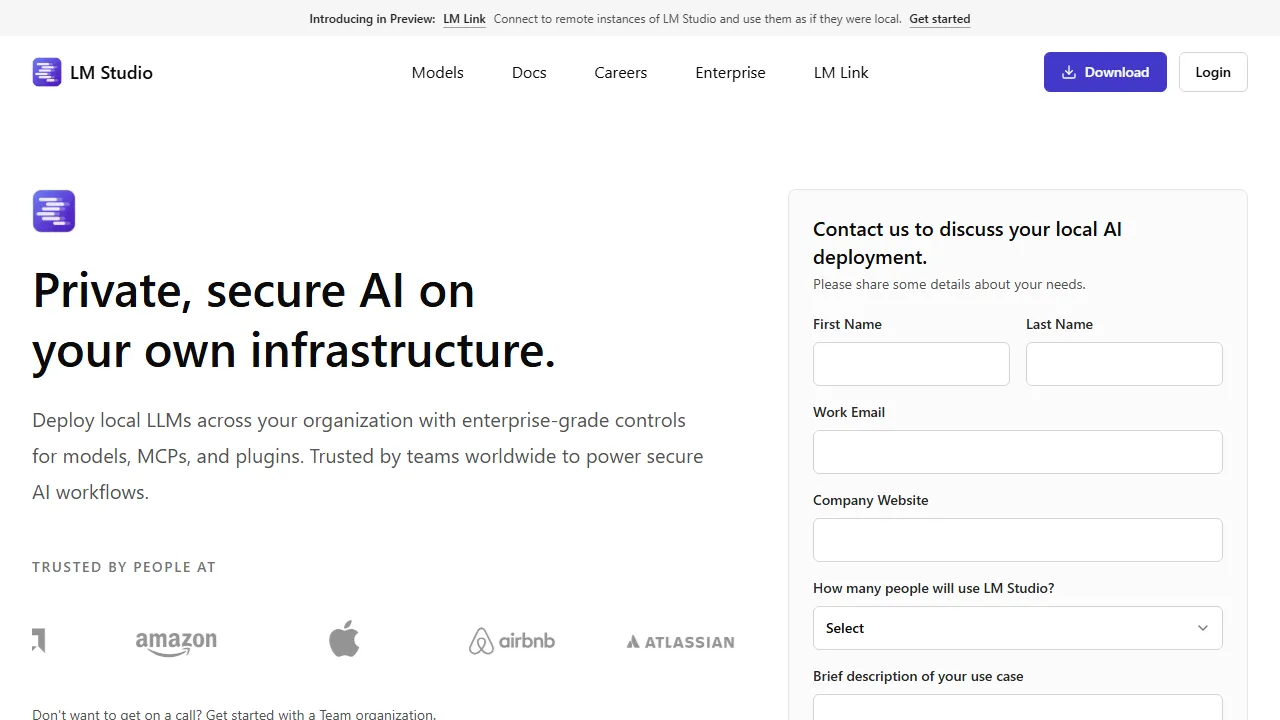The height and width of the screenshot is (720, 1280).
Task: Open the Team organization get started link
Action: click(320, 714)
